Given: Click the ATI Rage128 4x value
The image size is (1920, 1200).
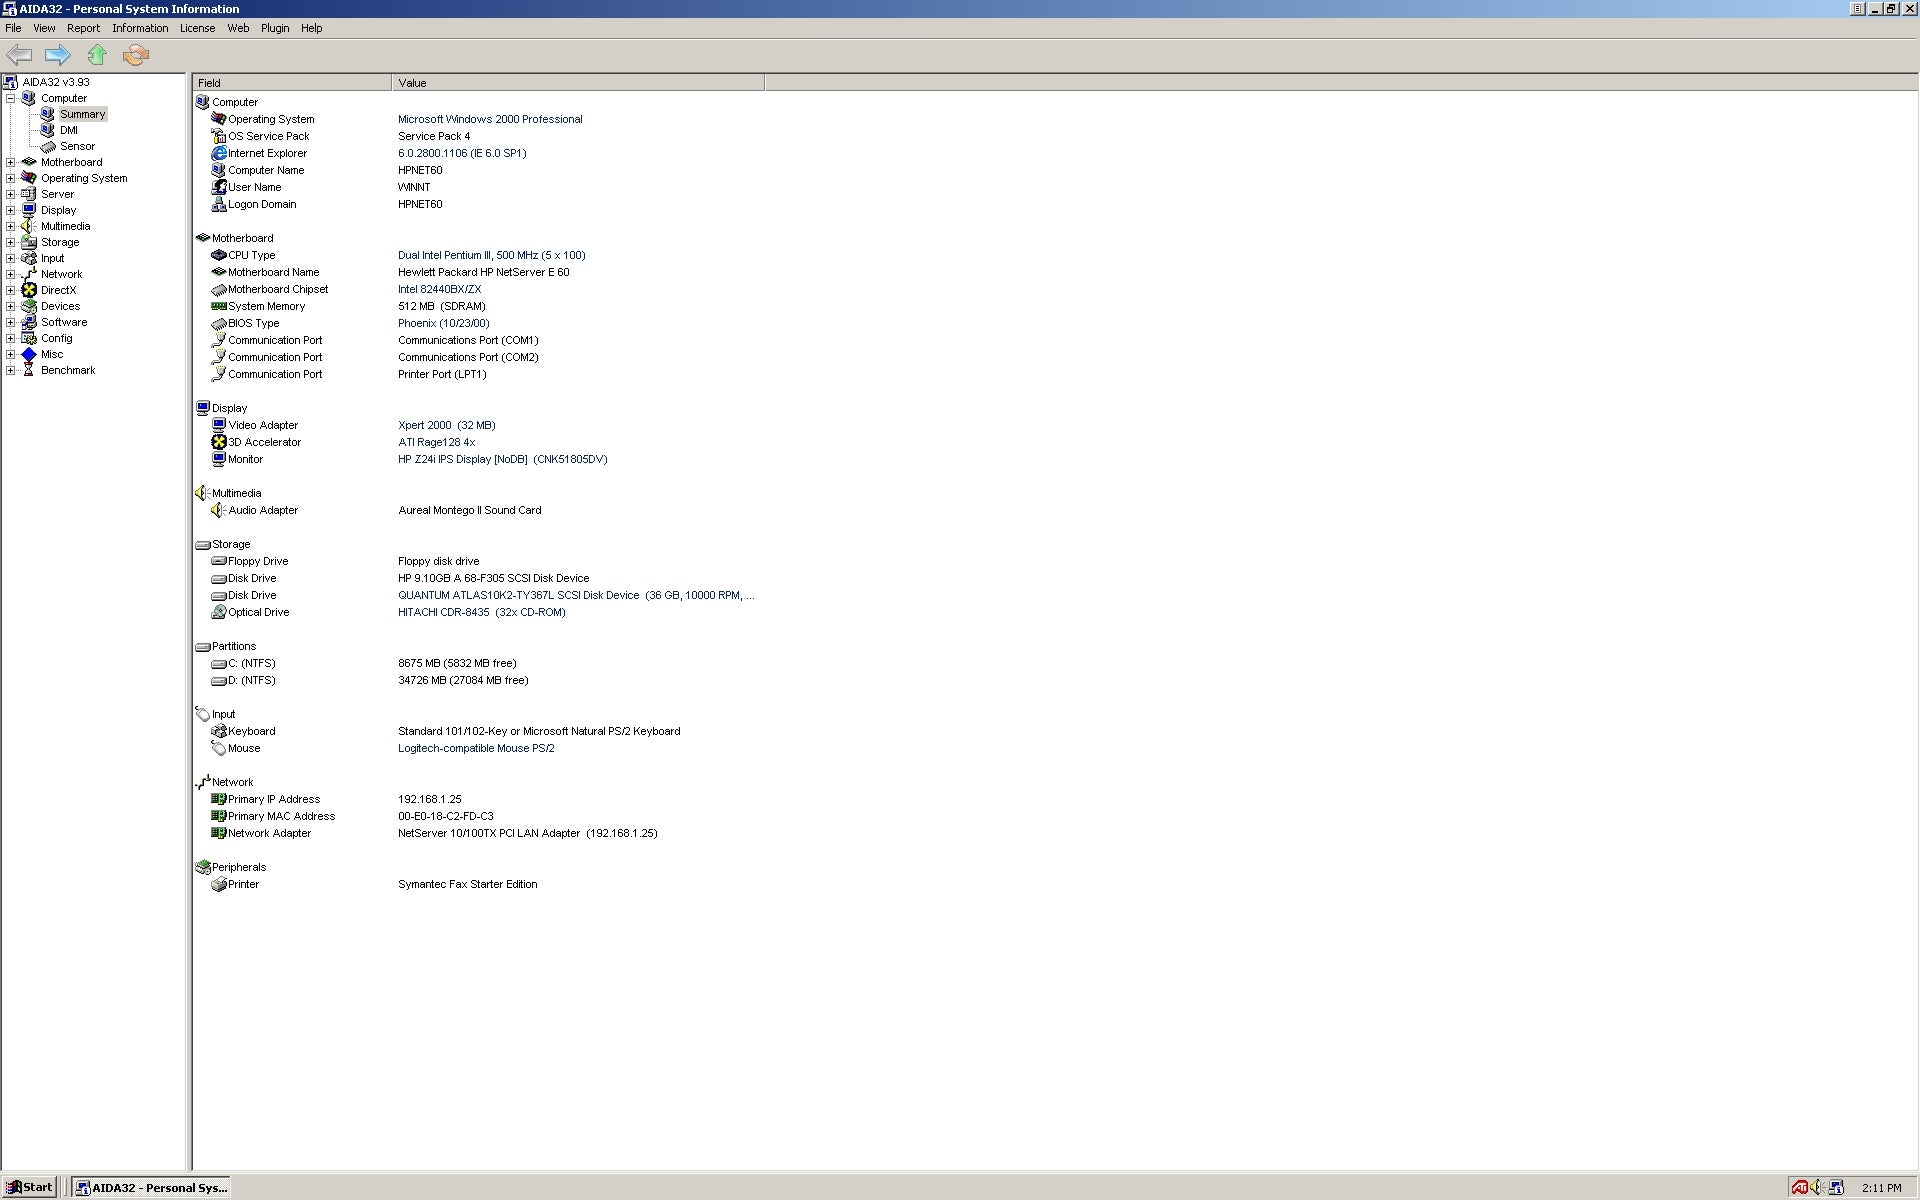Looking at the screenshot, I should 437,442.
